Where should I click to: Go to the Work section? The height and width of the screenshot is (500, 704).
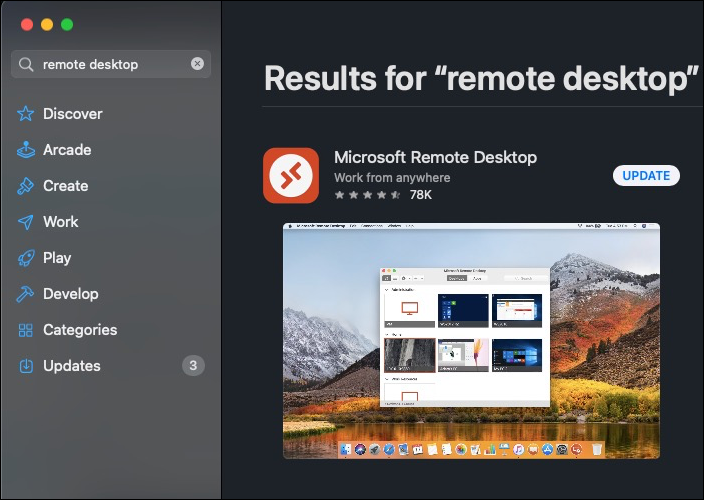(60, 222)
